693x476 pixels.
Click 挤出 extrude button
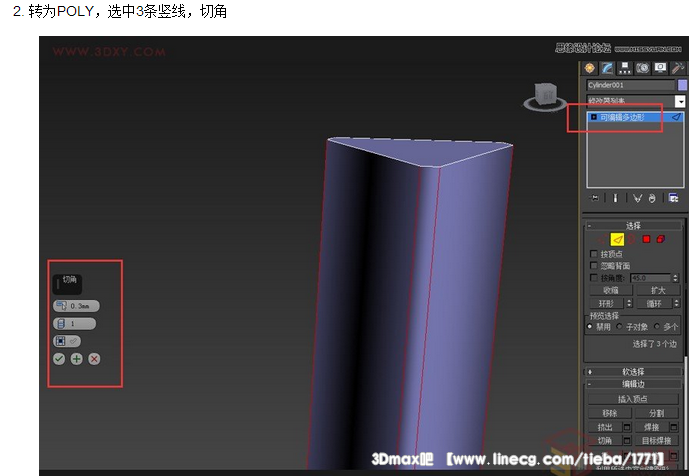coord(605,427)
